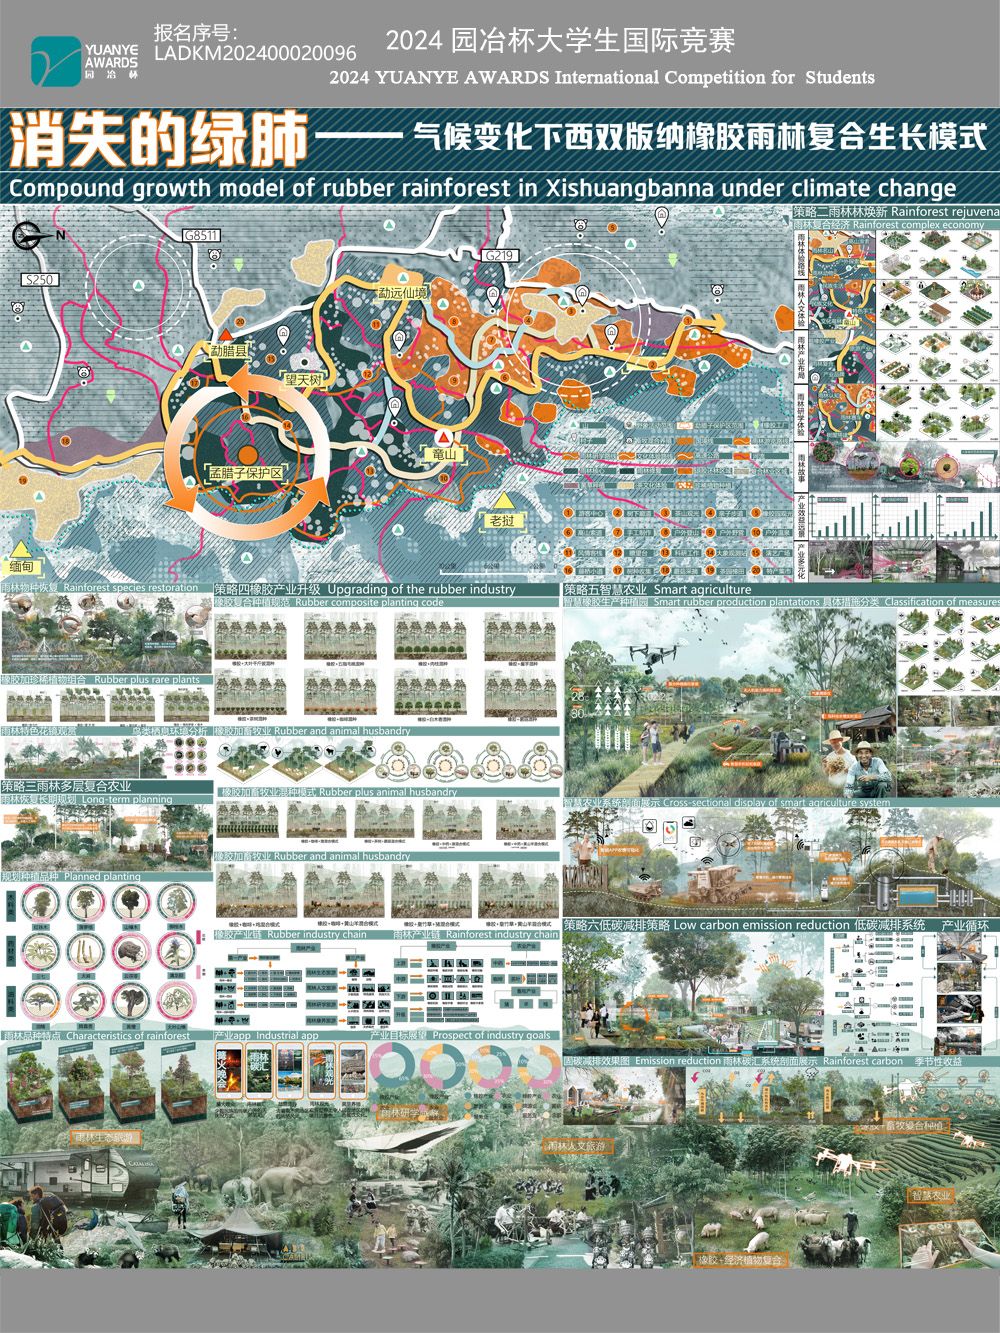
Task: Click the 'Planned planting' heading
Action: [x=103, y=877]
